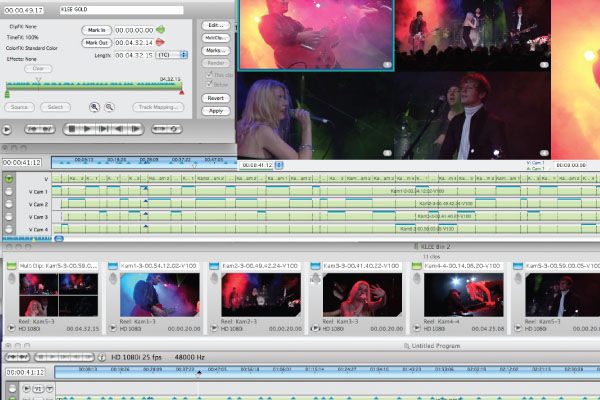Click the playhead marker in Untitled Program ruler
The width and height of the screenshot is (600, 400).
[198, 373]
